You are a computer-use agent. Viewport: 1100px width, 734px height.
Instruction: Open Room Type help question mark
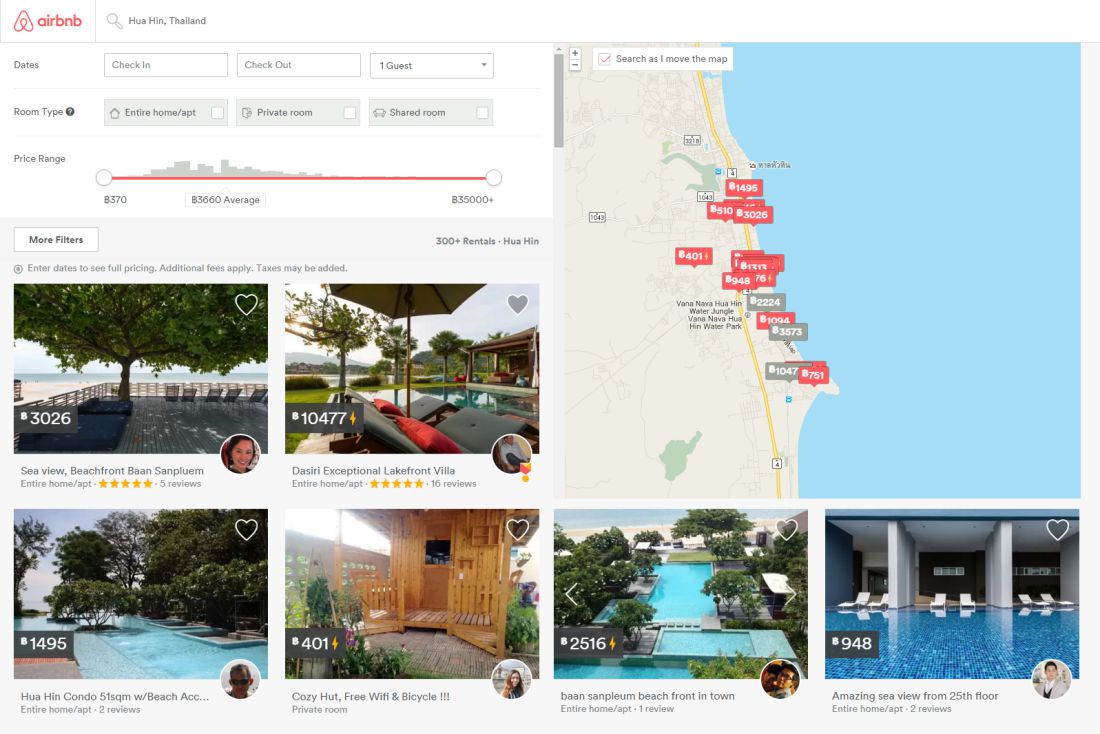pyautogui.click(x=70, y=112)
